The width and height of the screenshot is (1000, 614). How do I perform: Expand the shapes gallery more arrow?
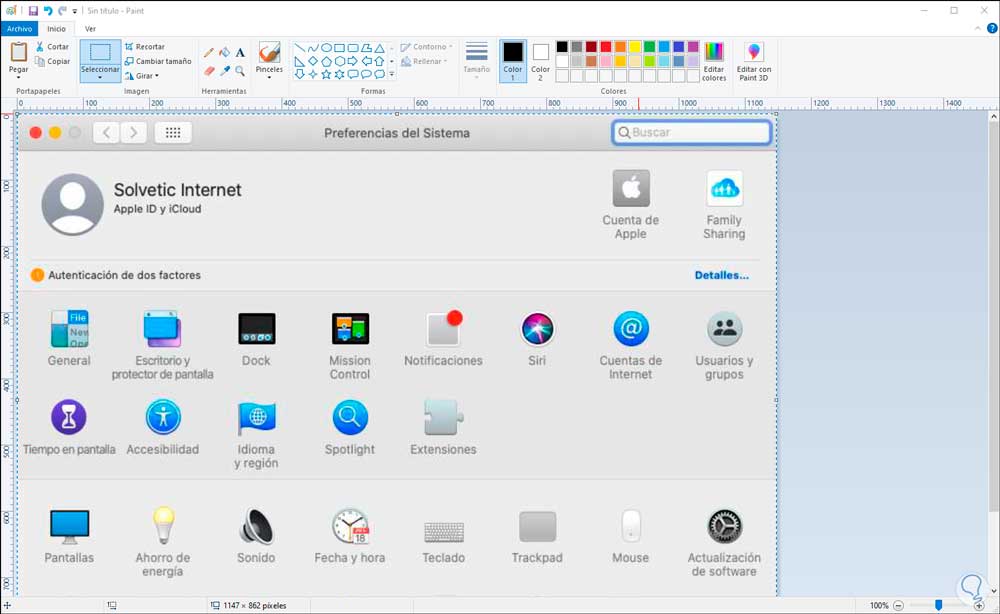[392, 75]
